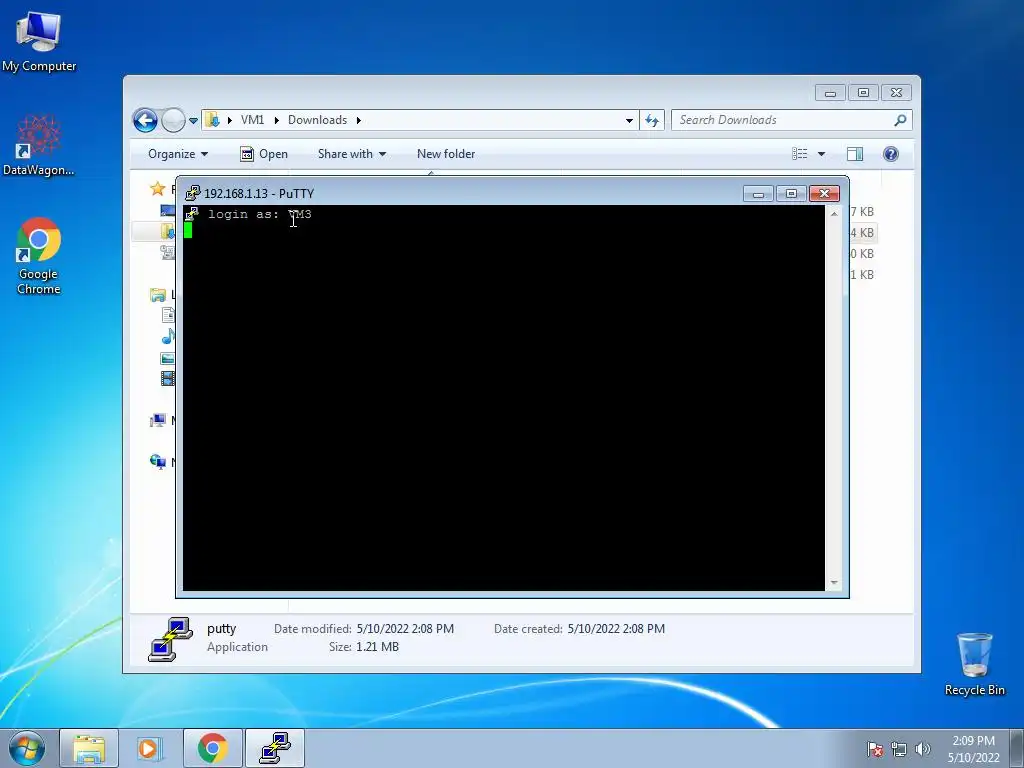The height and width of the screenshot is (768, 1024).
Task: Open Explorer help button
Action: click(891, 154)
